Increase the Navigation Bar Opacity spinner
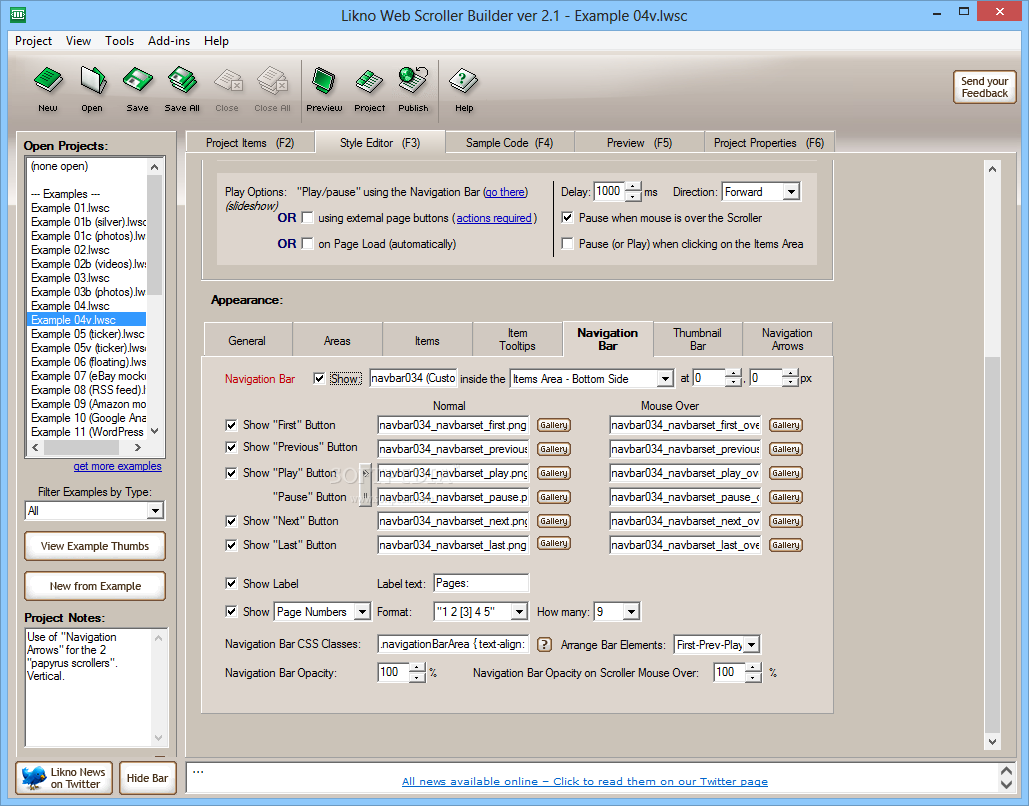The image size is (1029, 806). (417, 668)
